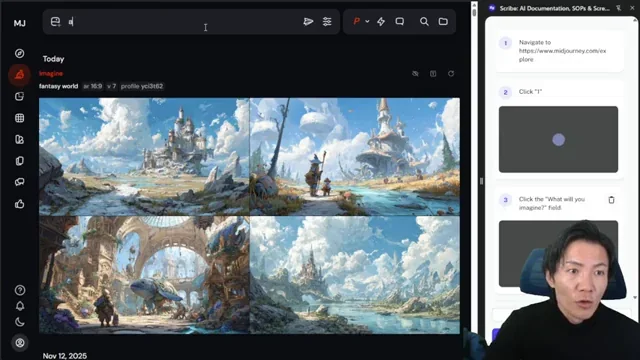Screen dimensions: 640x360
Task: Click the chat bubble icon in top bar
Action: coord(400,22)
